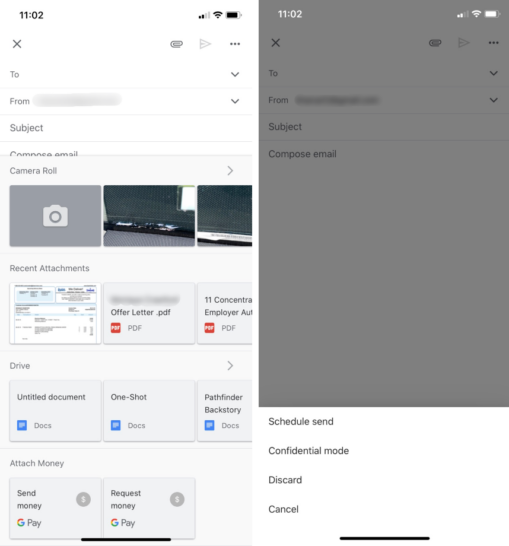Expand Camera Roll with the arrow
The image size is (509, 546).
(x=230, y=171)
